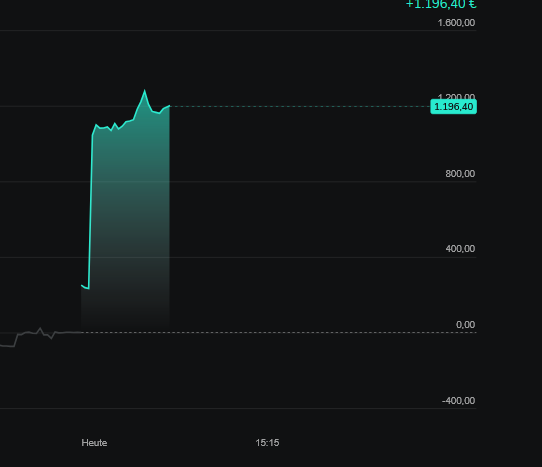This screenshot has width=542, height=467.
Task: Select the 15:15 time axis label
Action: 267,443
